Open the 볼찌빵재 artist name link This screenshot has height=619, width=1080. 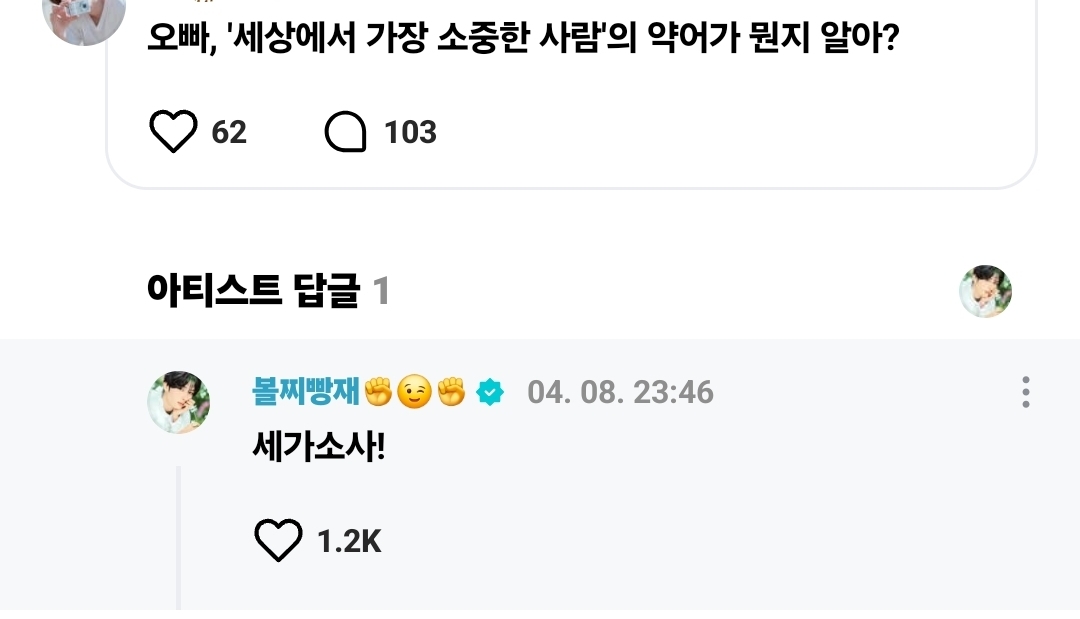(x=306, y=392)
